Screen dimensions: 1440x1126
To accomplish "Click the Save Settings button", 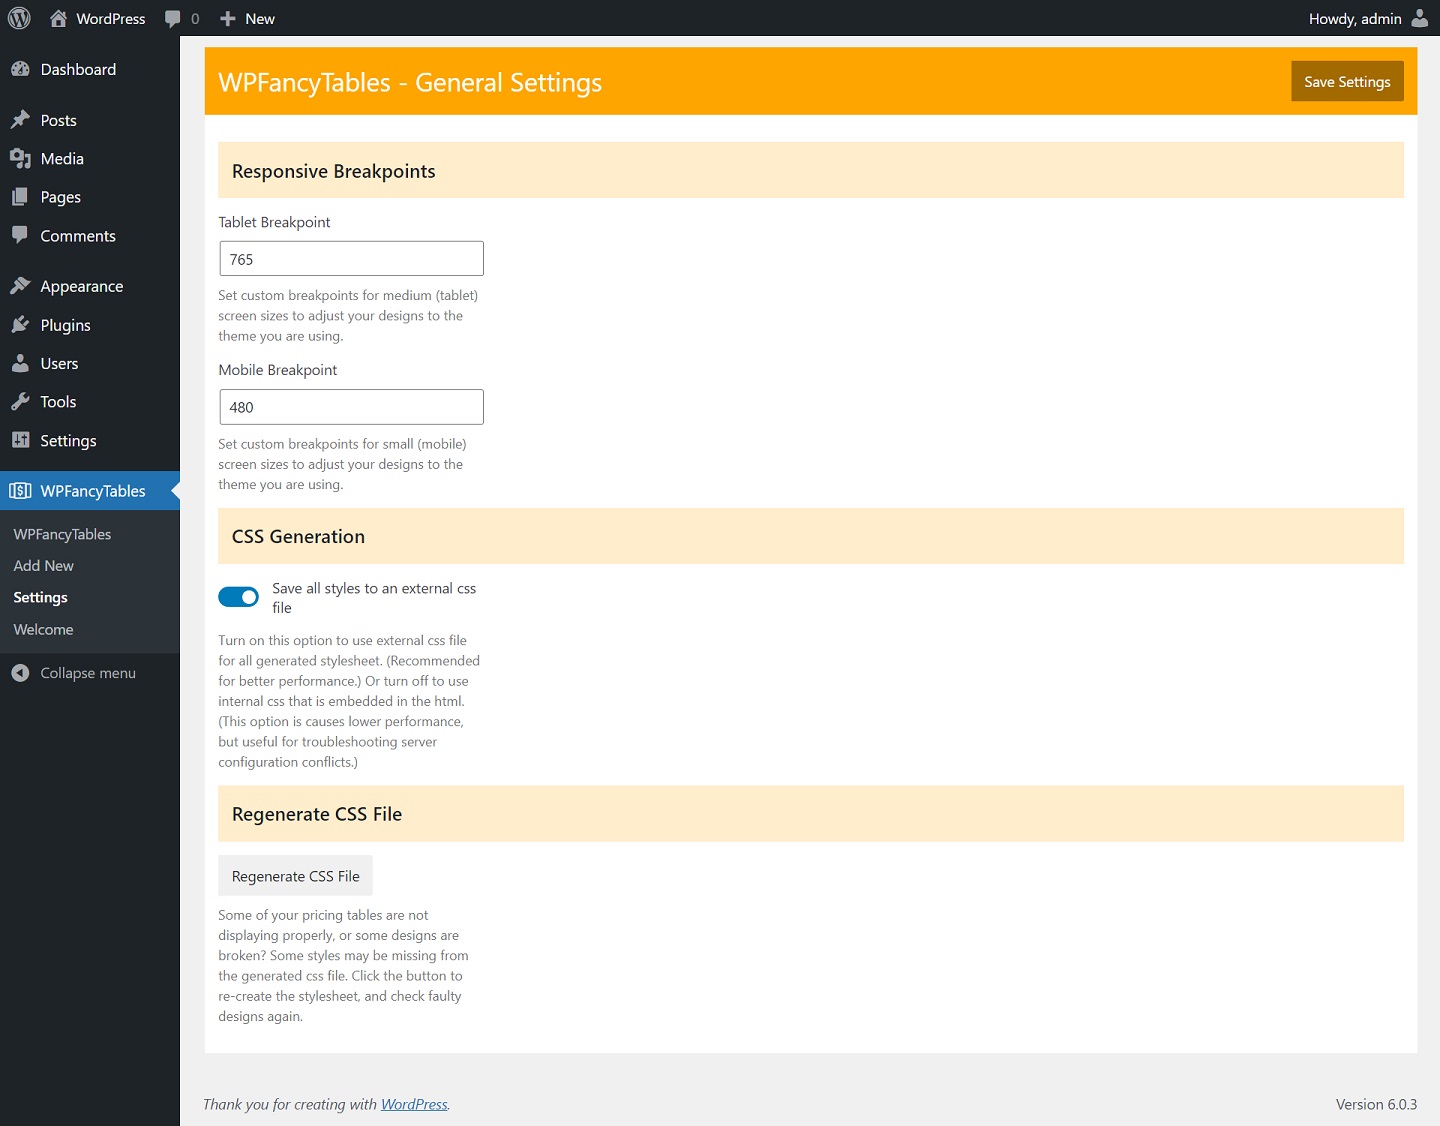I will 1347,82.
